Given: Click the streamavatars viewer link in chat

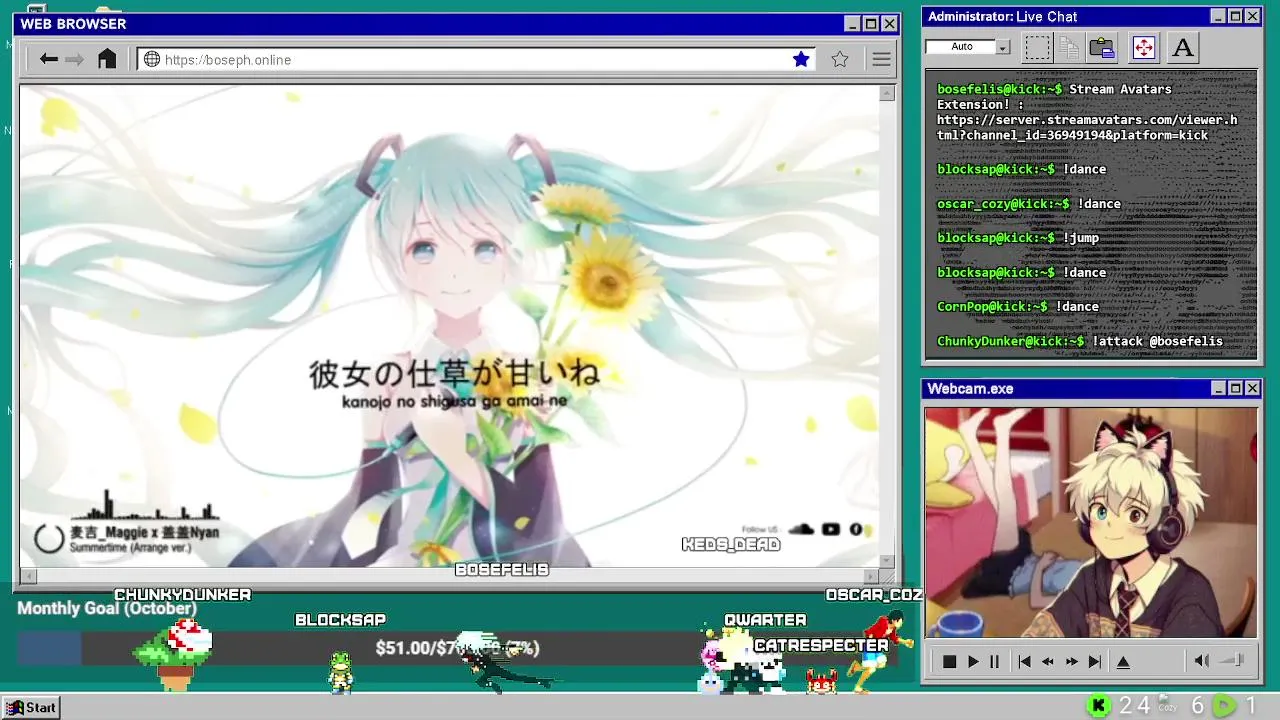Looking at the screenshot, I should pyautogui.click(x=1087, y=127).
